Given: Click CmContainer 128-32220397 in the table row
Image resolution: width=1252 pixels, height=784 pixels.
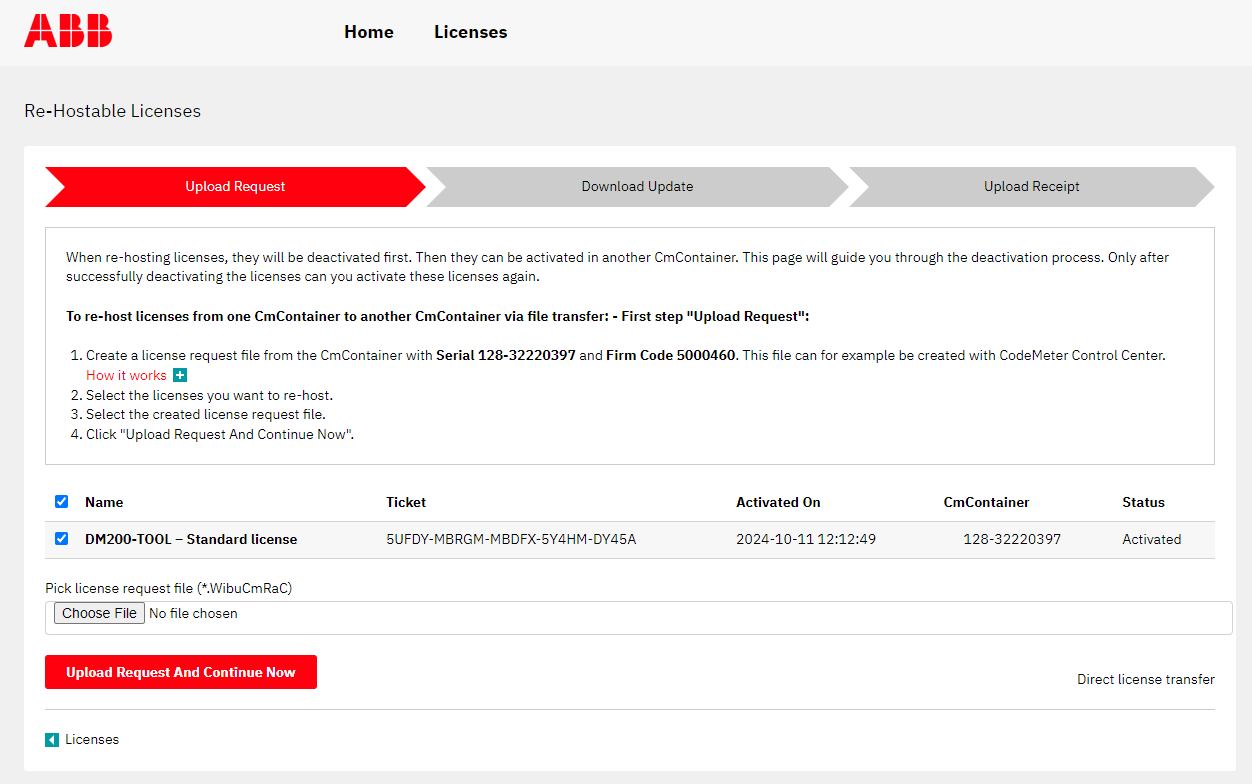Looking at the screenshot, I should click(1012, 539).
